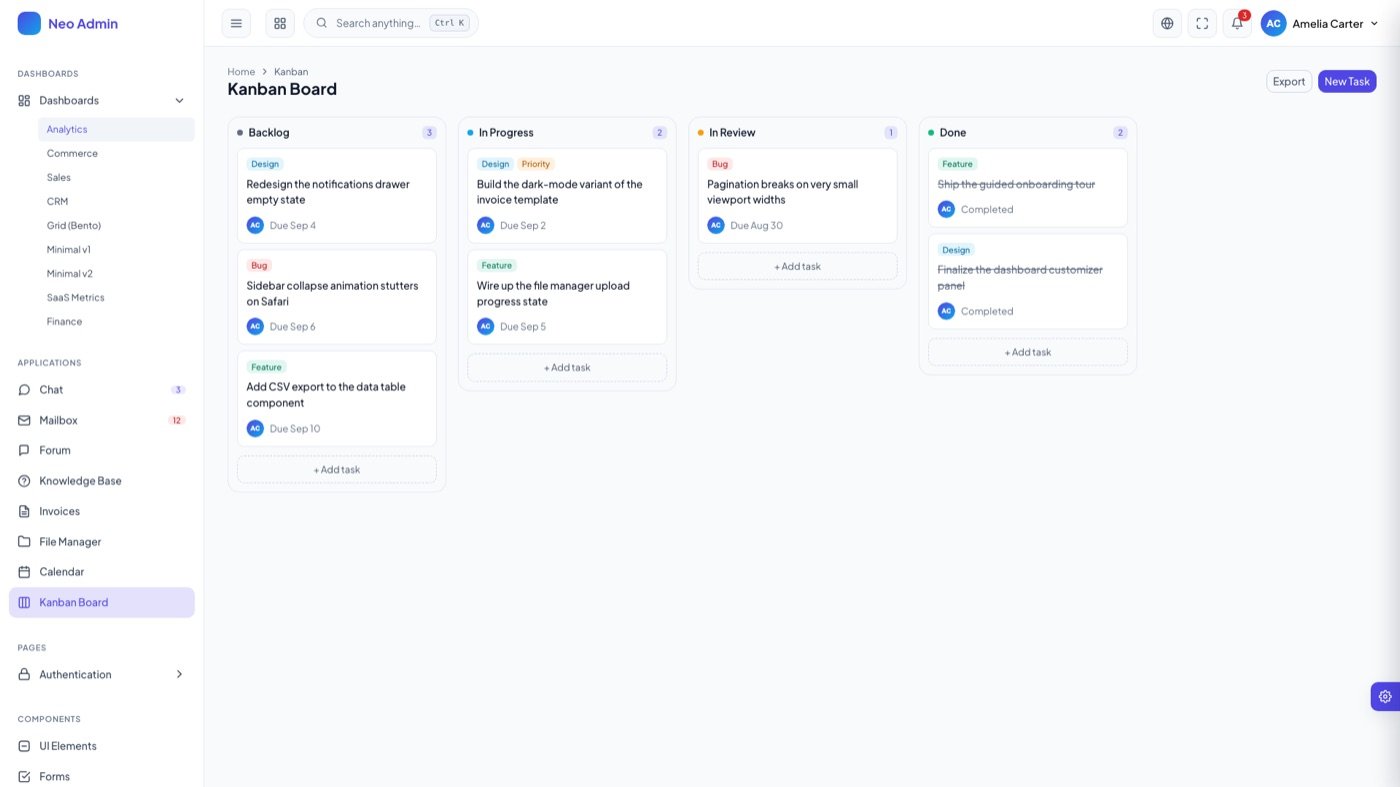The width and height of the screenshot is (1400, 787).
Task: Toggle the sidebar with the hamburger menu icon
Action: 236,23
